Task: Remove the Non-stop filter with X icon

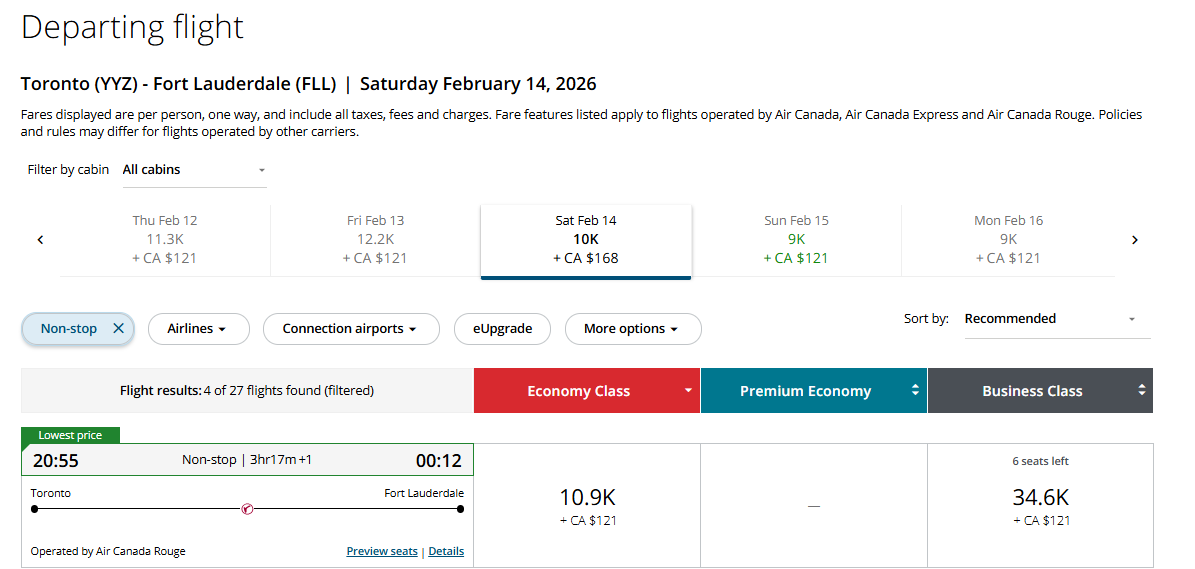Action: pyautogui.click(x=118, y=329)
